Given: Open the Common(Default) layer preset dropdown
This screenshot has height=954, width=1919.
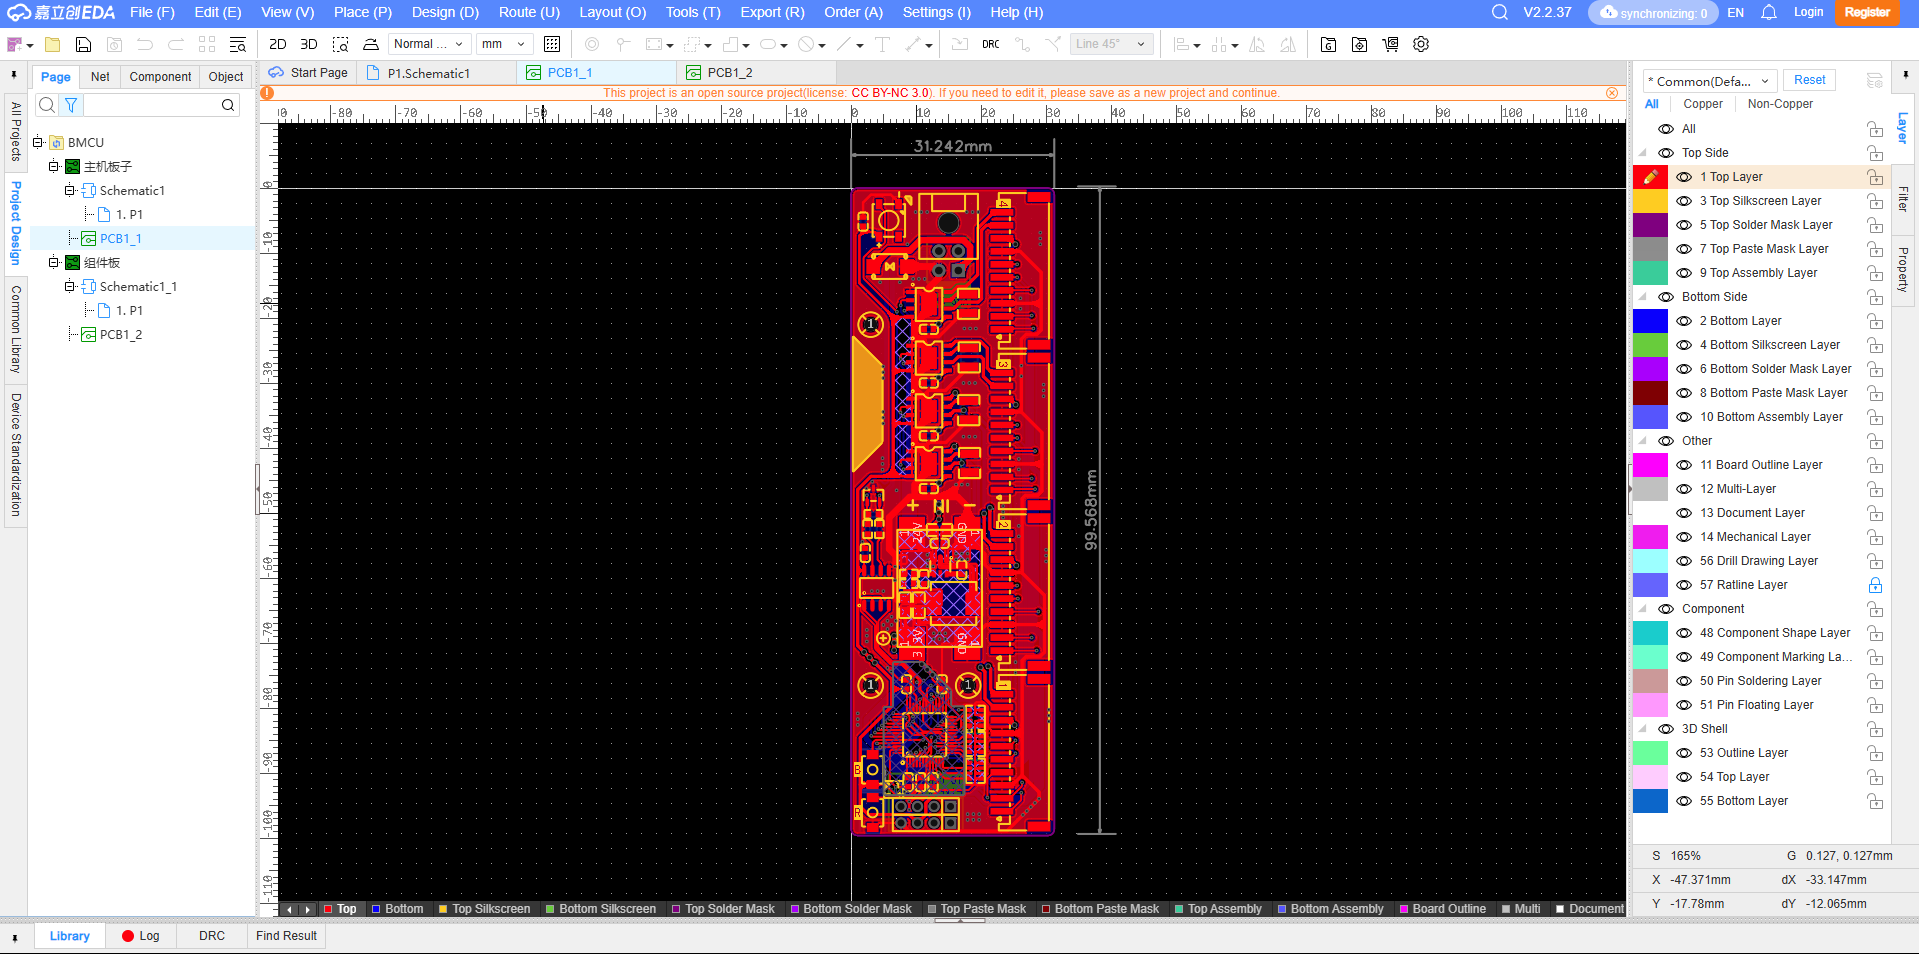Looking at the screenshot, I should (x=1710, y=81).
